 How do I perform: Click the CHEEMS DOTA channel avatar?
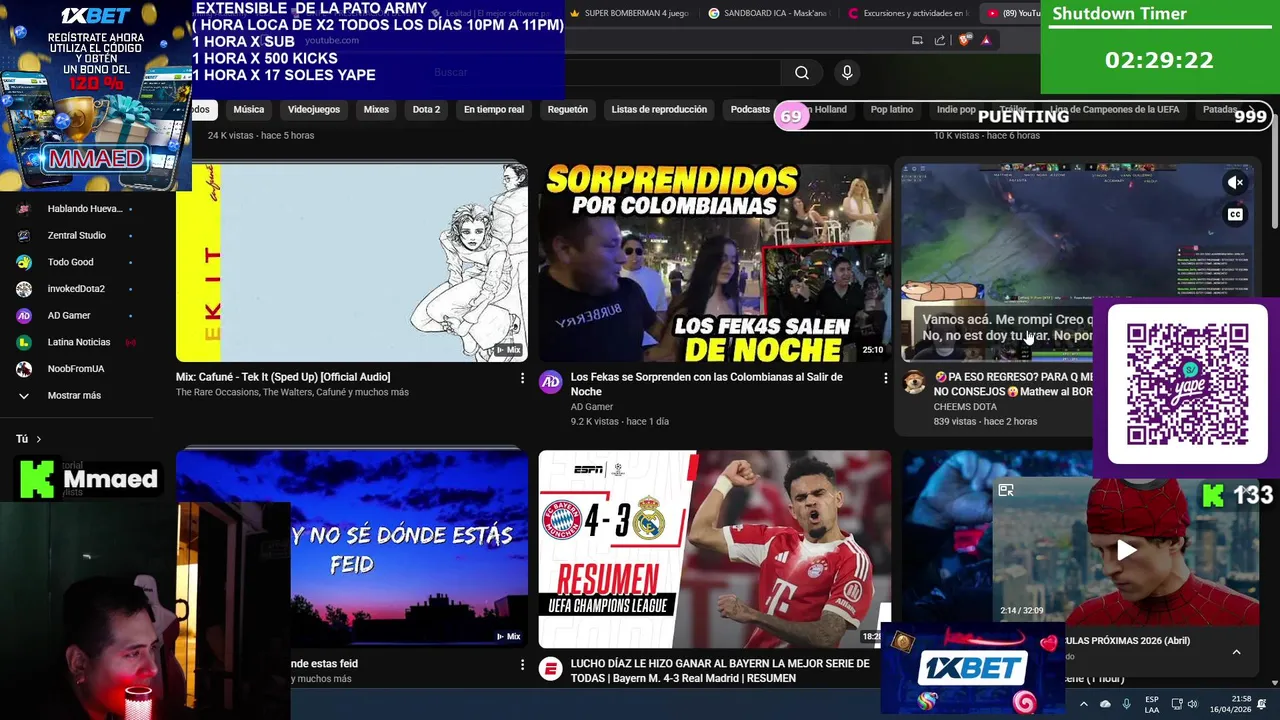coord(914,382)
